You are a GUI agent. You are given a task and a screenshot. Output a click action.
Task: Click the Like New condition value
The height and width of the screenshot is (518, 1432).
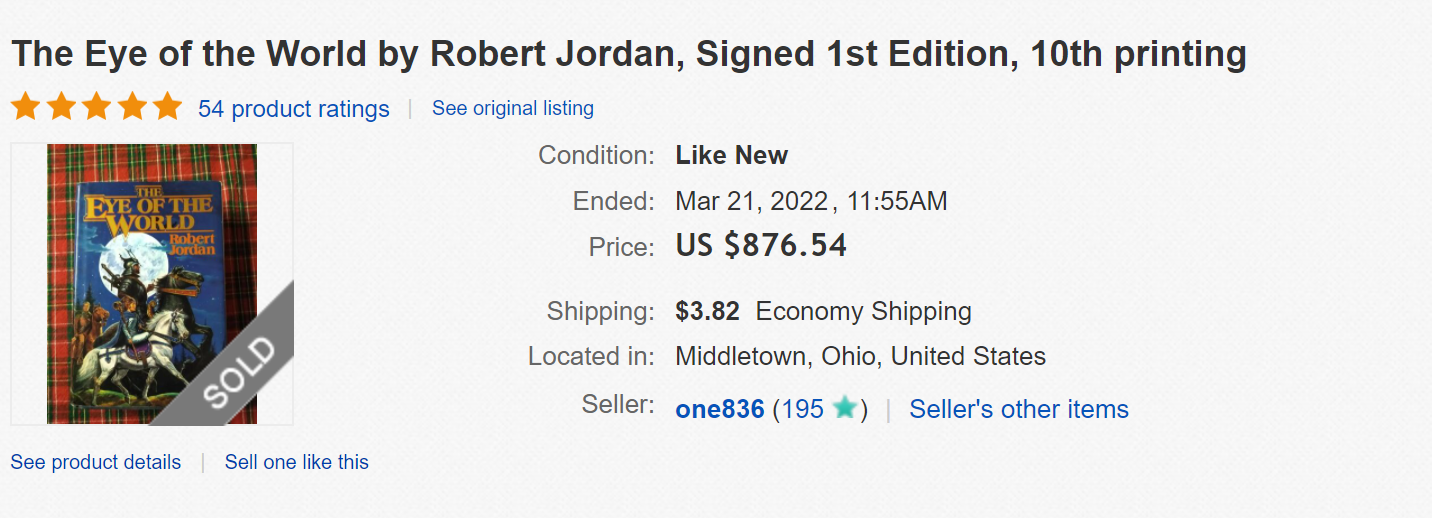click(731, 155)
